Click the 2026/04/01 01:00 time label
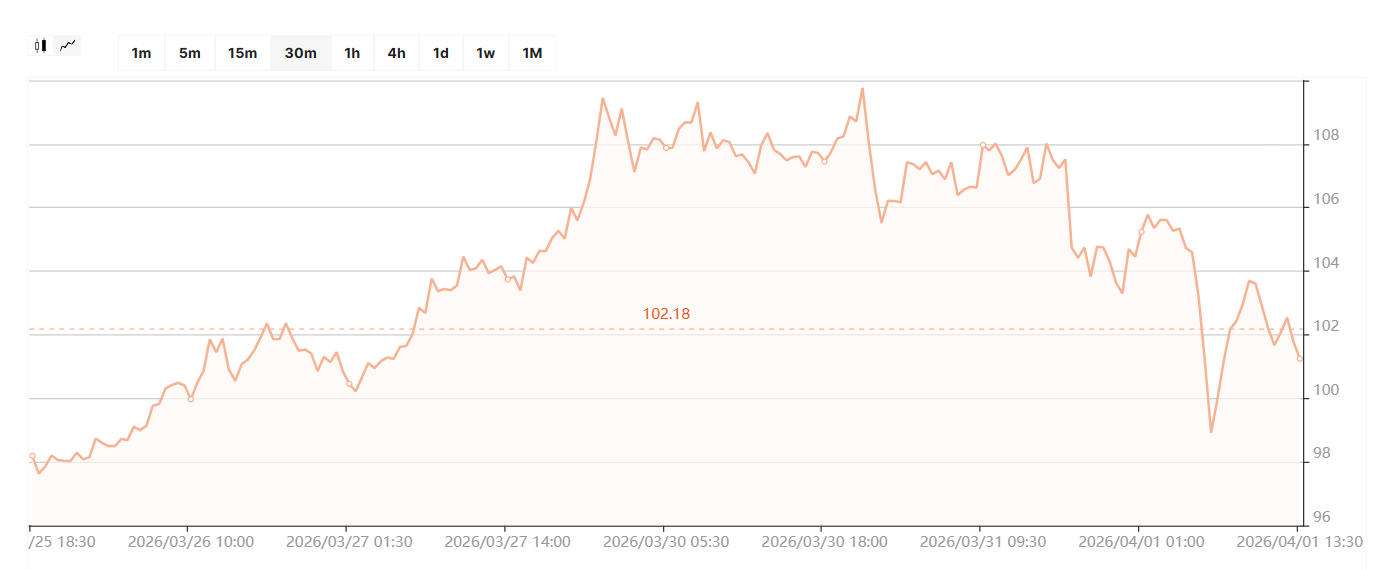1393x570 pixels. [1140, 542]
